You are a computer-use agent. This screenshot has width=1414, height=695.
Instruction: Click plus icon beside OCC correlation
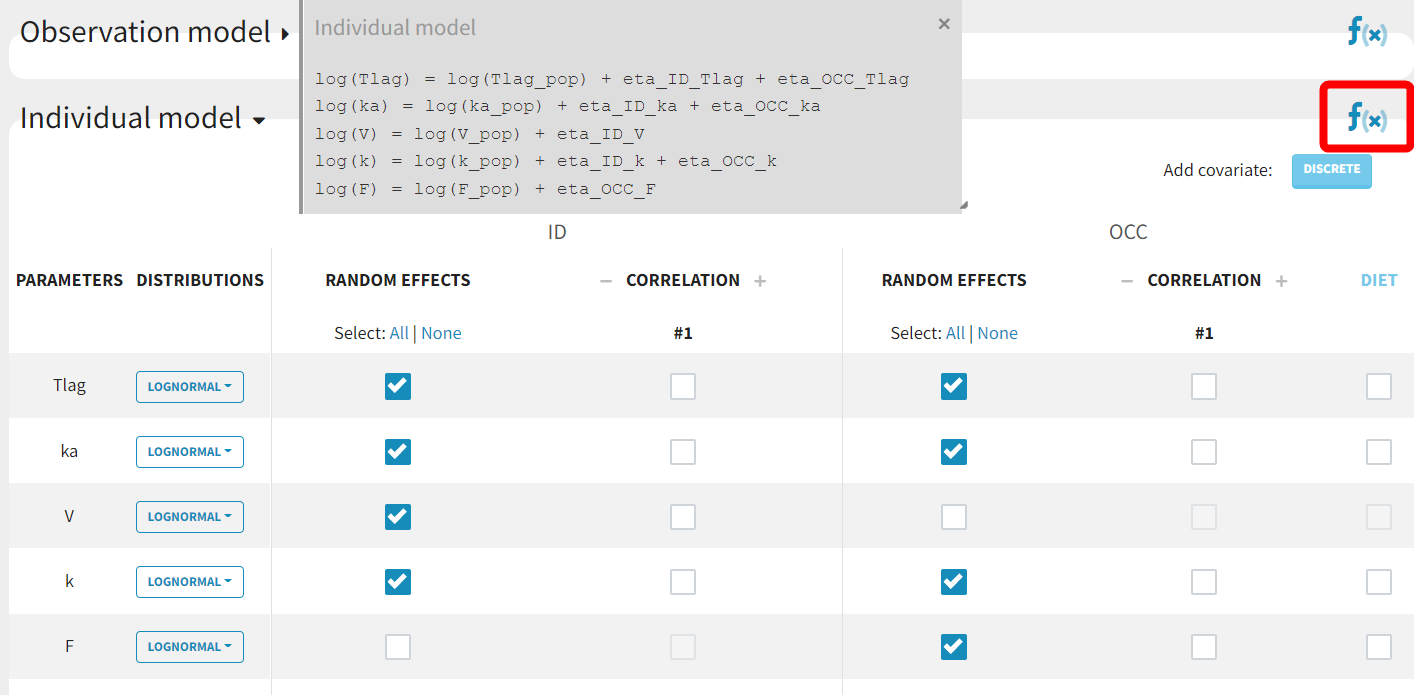[1281, 281]
